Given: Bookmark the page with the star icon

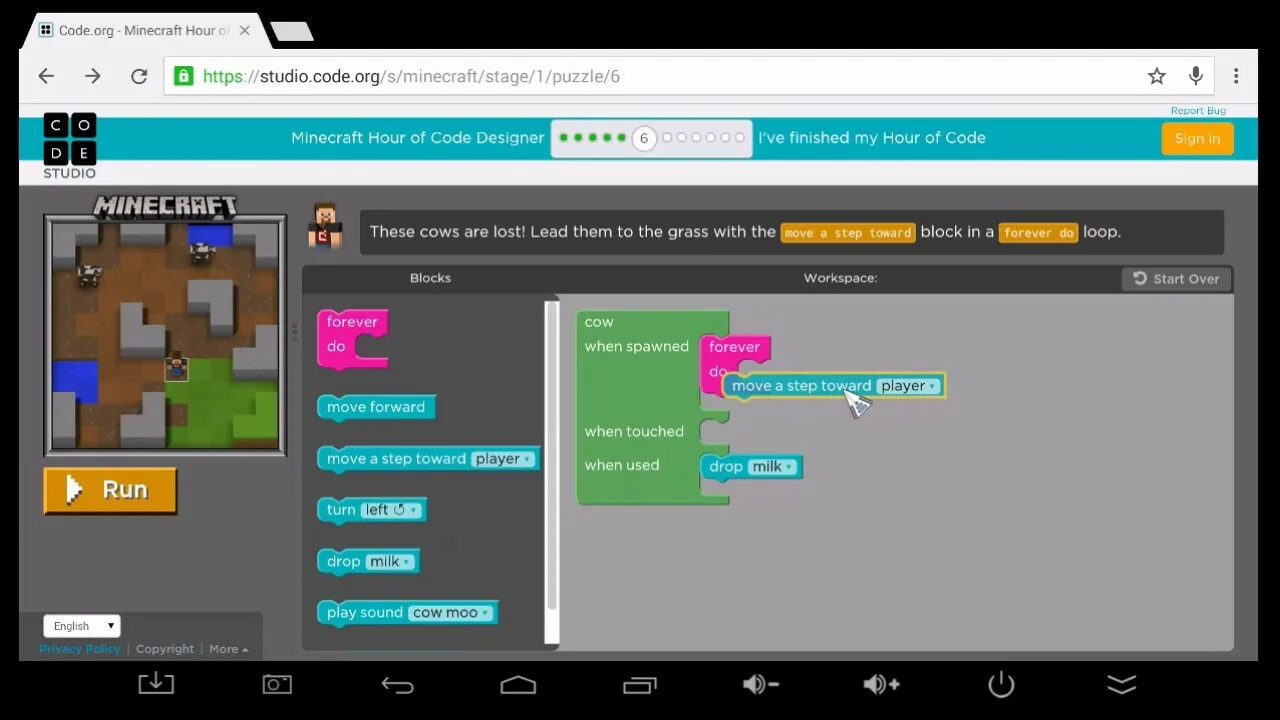Looking at the screenshot, I should point(1157,76).
